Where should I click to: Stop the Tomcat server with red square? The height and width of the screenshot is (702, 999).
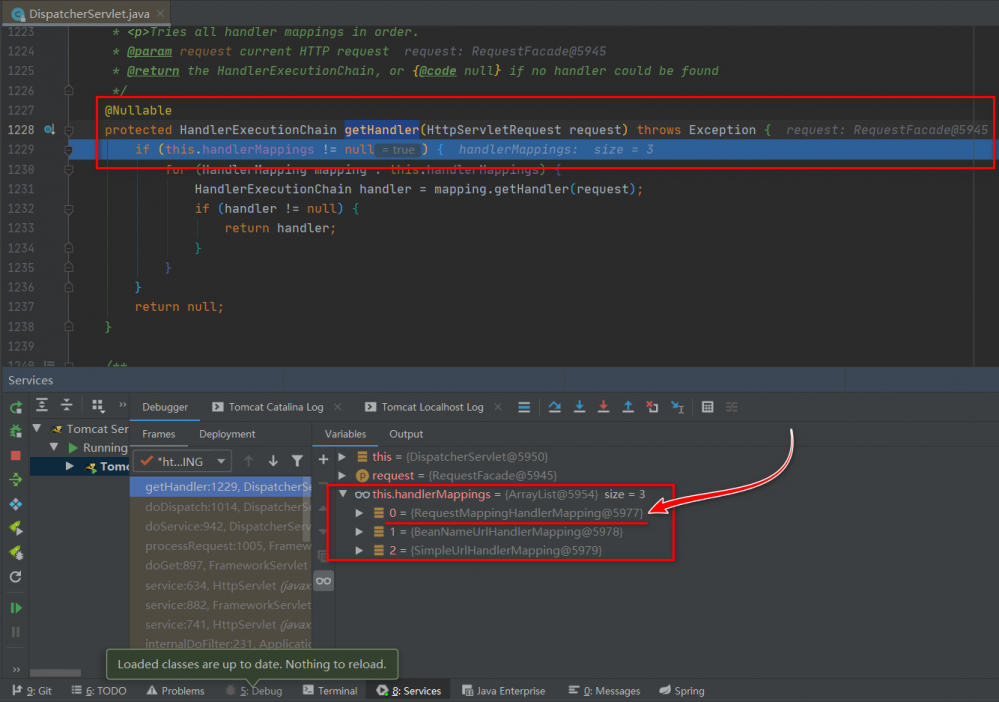coord(15,456)
